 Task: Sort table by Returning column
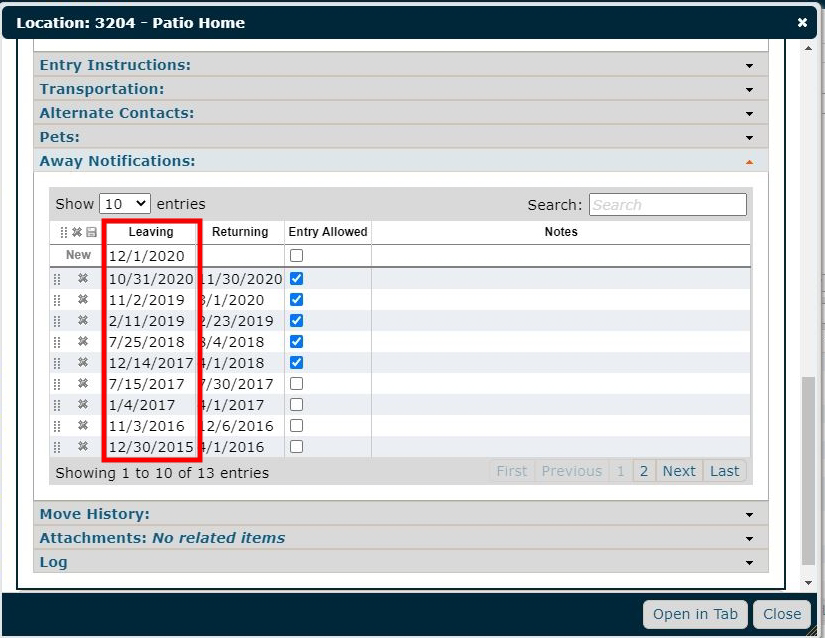pos(240,232)
